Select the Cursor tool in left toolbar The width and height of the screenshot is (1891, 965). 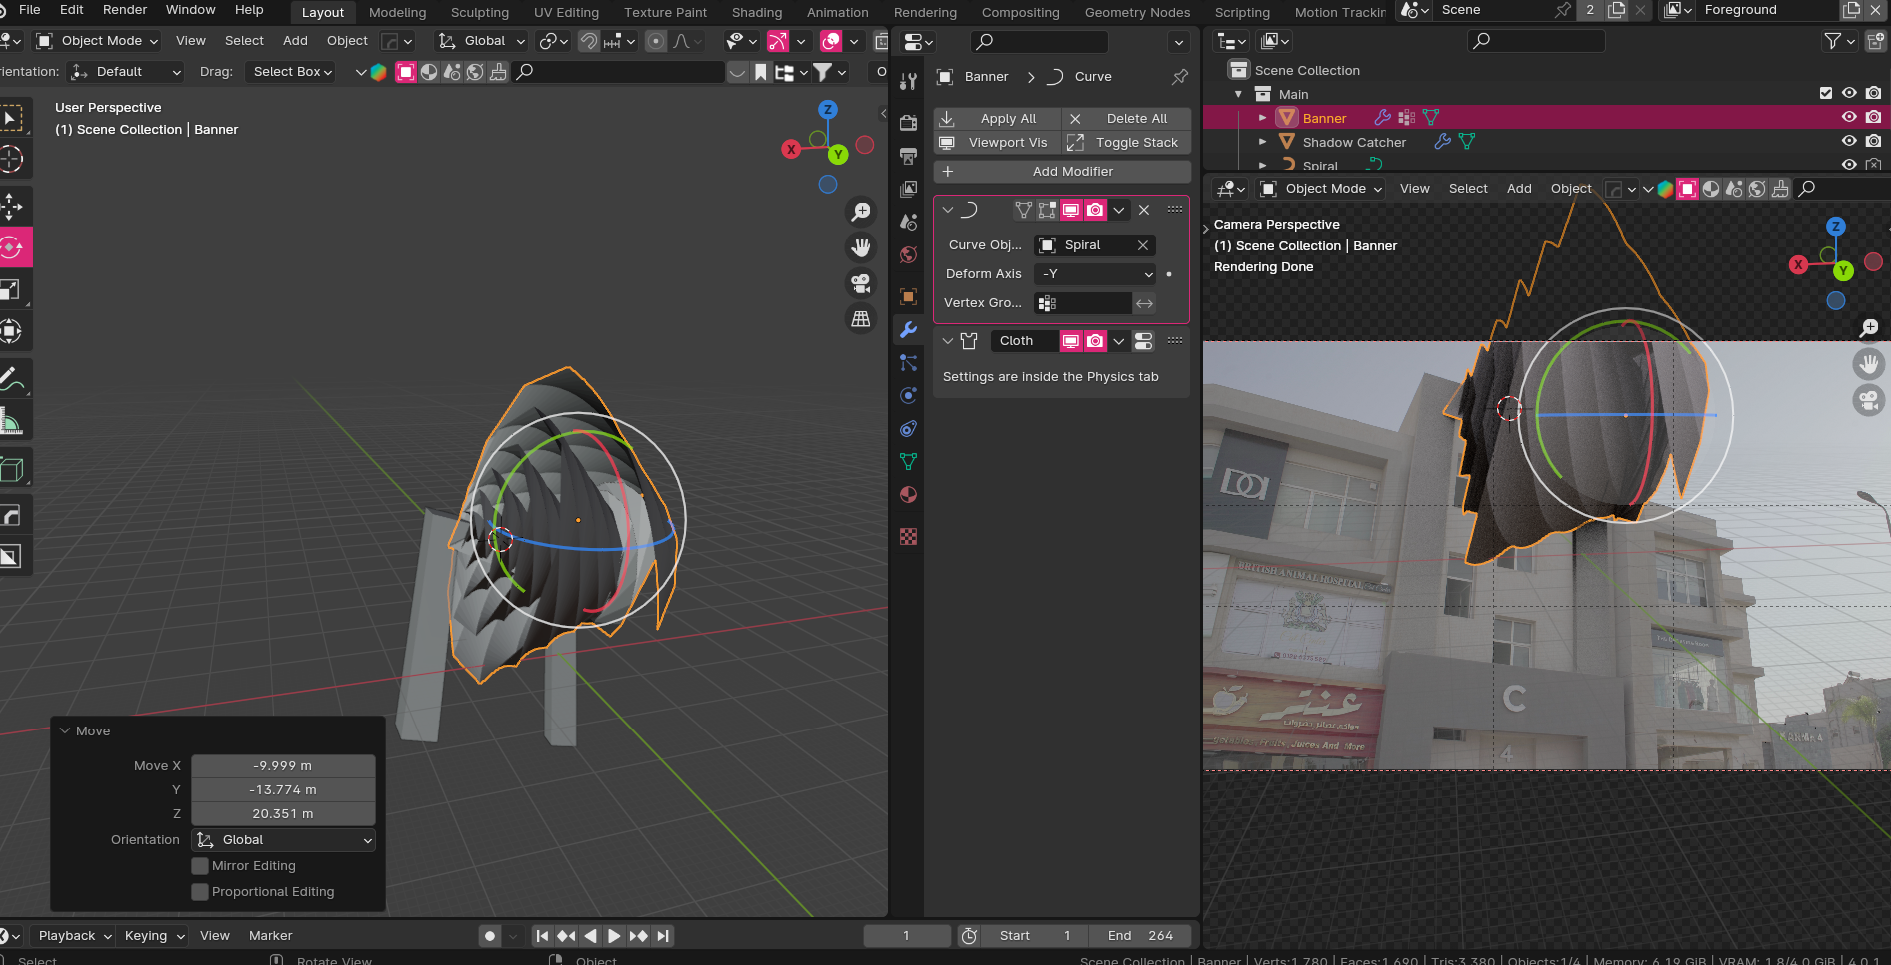coord(12,159)
